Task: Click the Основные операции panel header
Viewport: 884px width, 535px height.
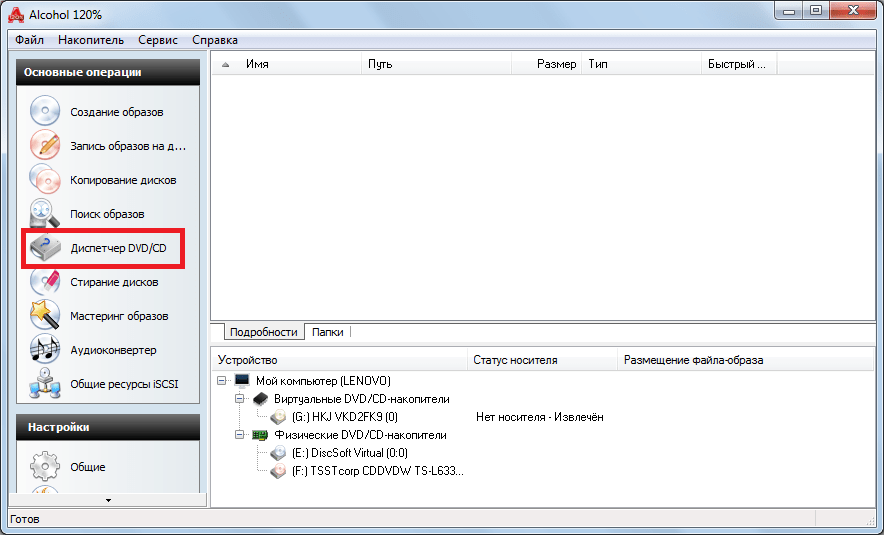Action: pos(108,72)
